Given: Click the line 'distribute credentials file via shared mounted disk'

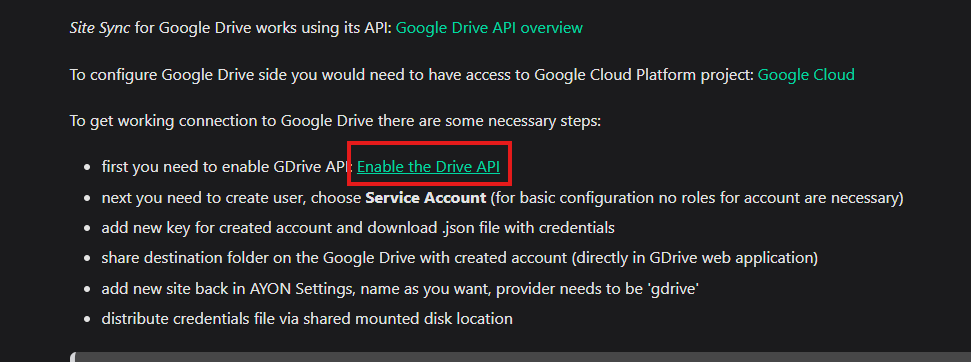Looking at the screenshot, I should pos(307,319).
